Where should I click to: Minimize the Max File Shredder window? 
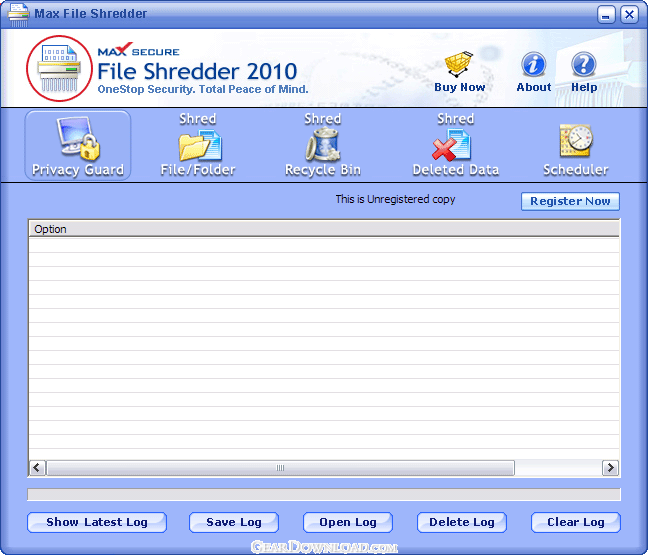606,15
